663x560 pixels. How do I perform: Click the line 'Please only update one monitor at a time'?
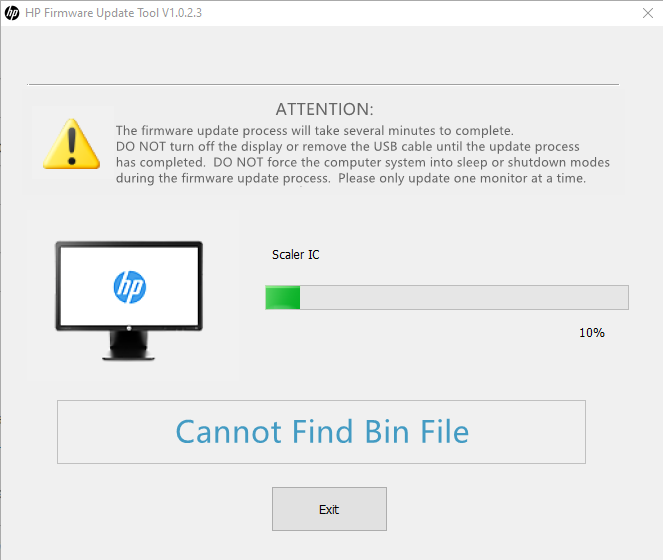point(462,178)
